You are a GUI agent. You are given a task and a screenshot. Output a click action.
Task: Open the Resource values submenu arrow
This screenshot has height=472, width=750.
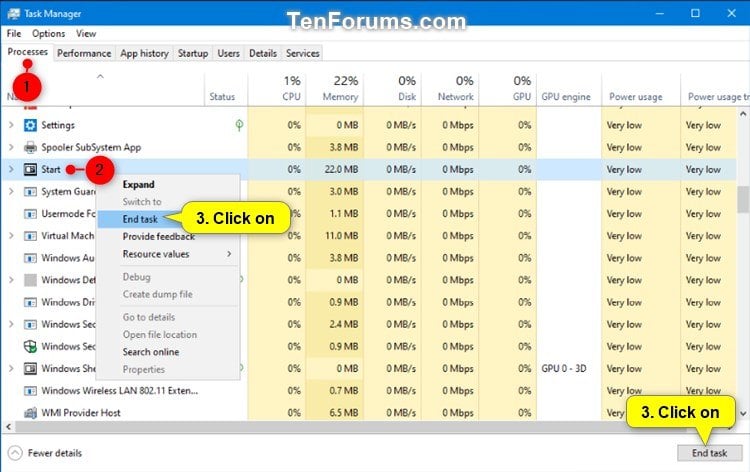coord(229,254)
